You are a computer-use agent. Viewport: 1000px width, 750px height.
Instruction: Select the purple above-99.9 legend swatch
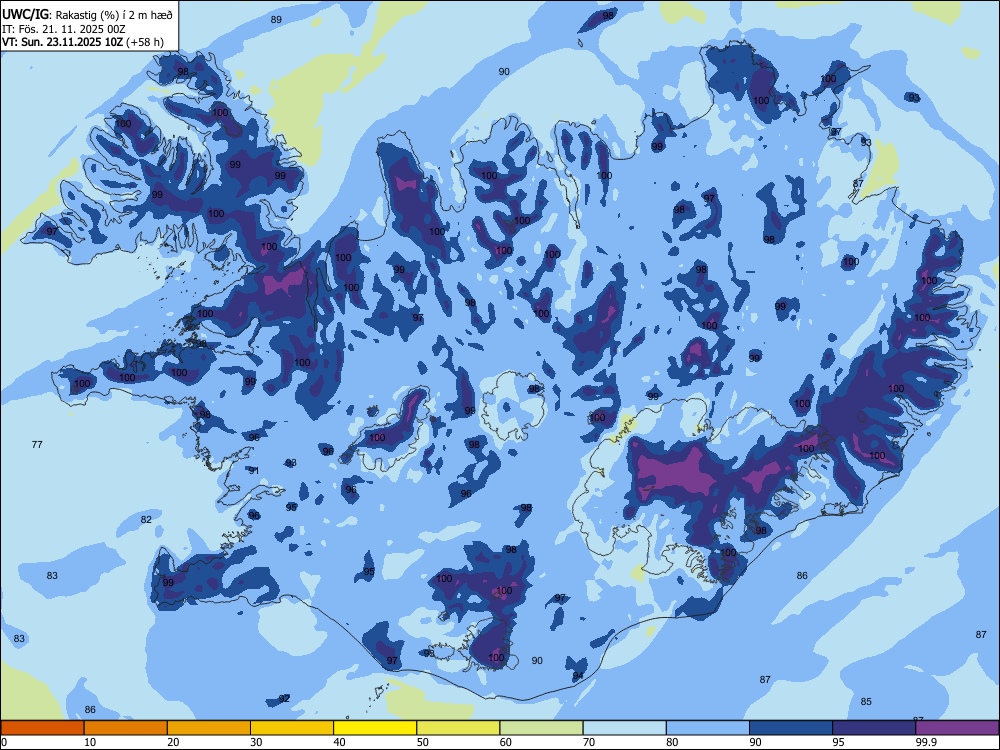pyautogui.click(x=957, y=728)
